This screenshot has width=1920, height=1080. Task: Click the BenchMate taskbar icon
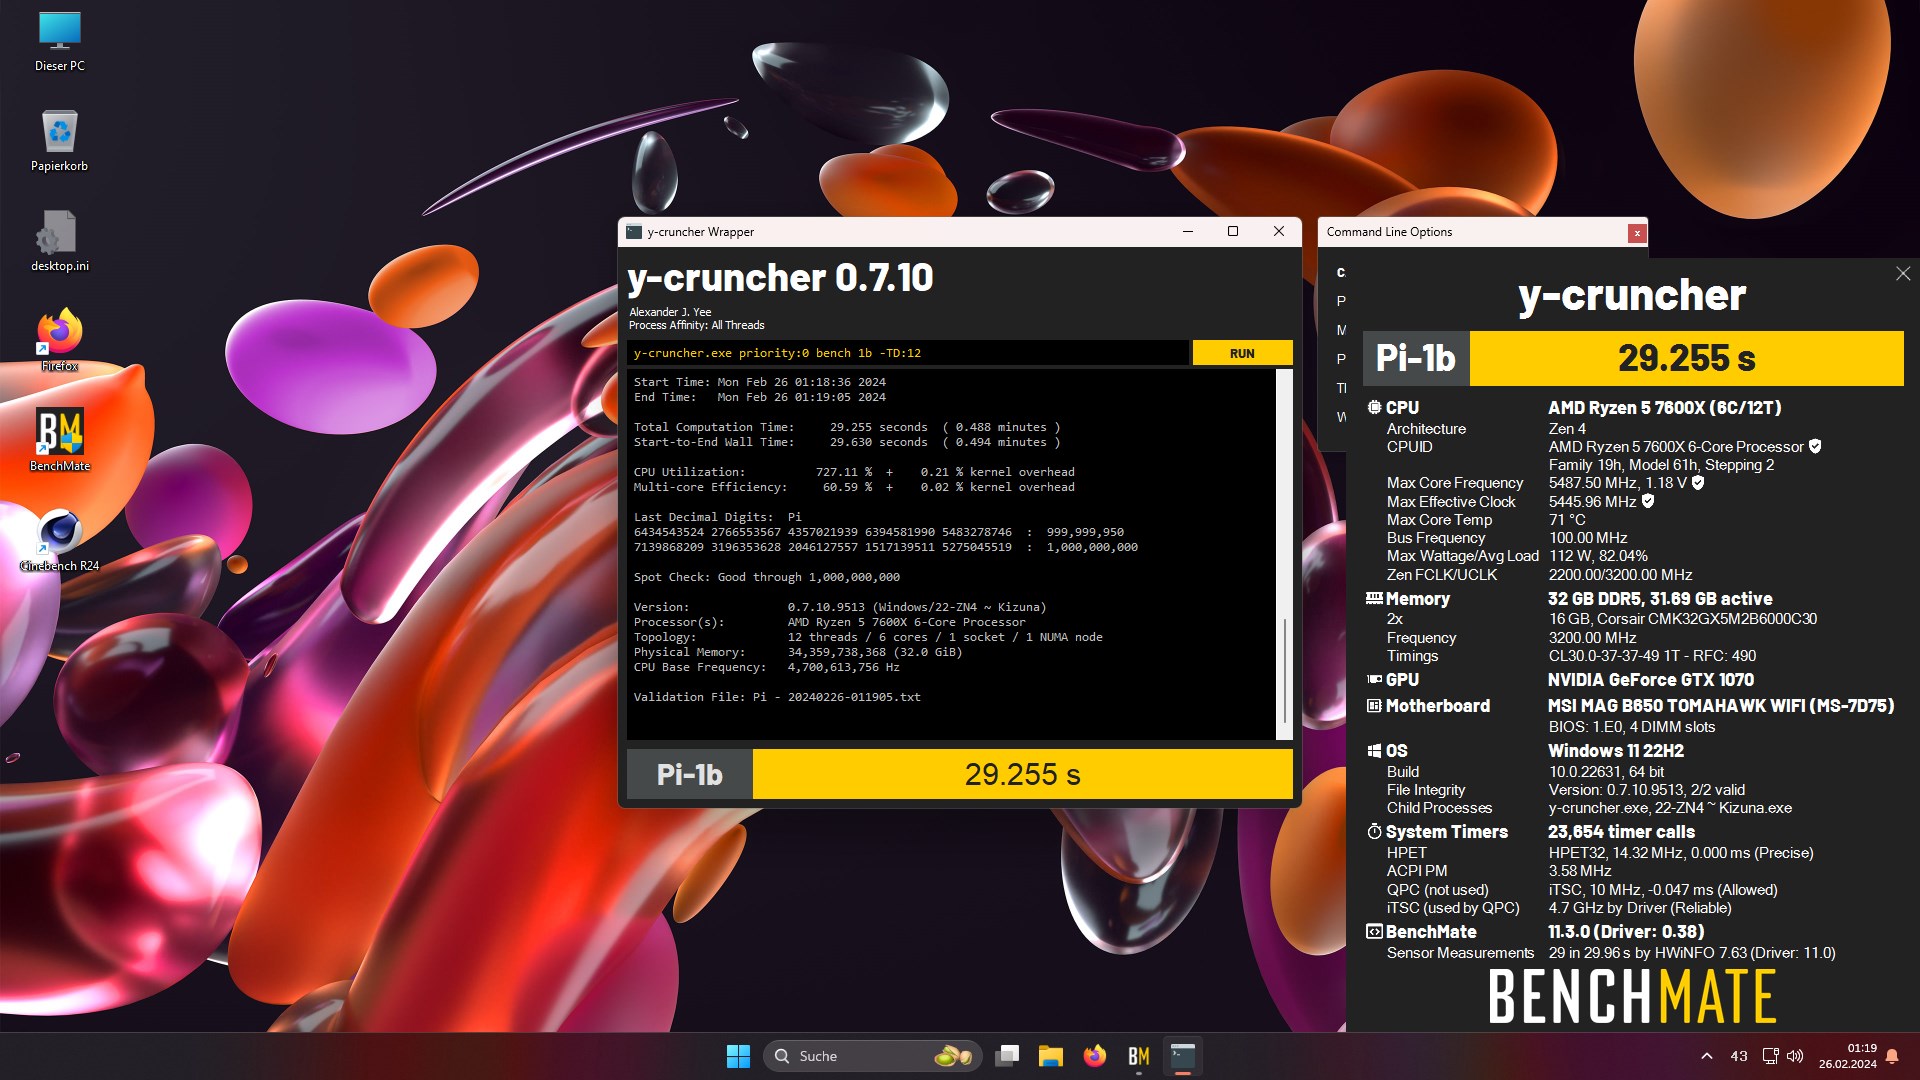click(x=1139, y=1056)
